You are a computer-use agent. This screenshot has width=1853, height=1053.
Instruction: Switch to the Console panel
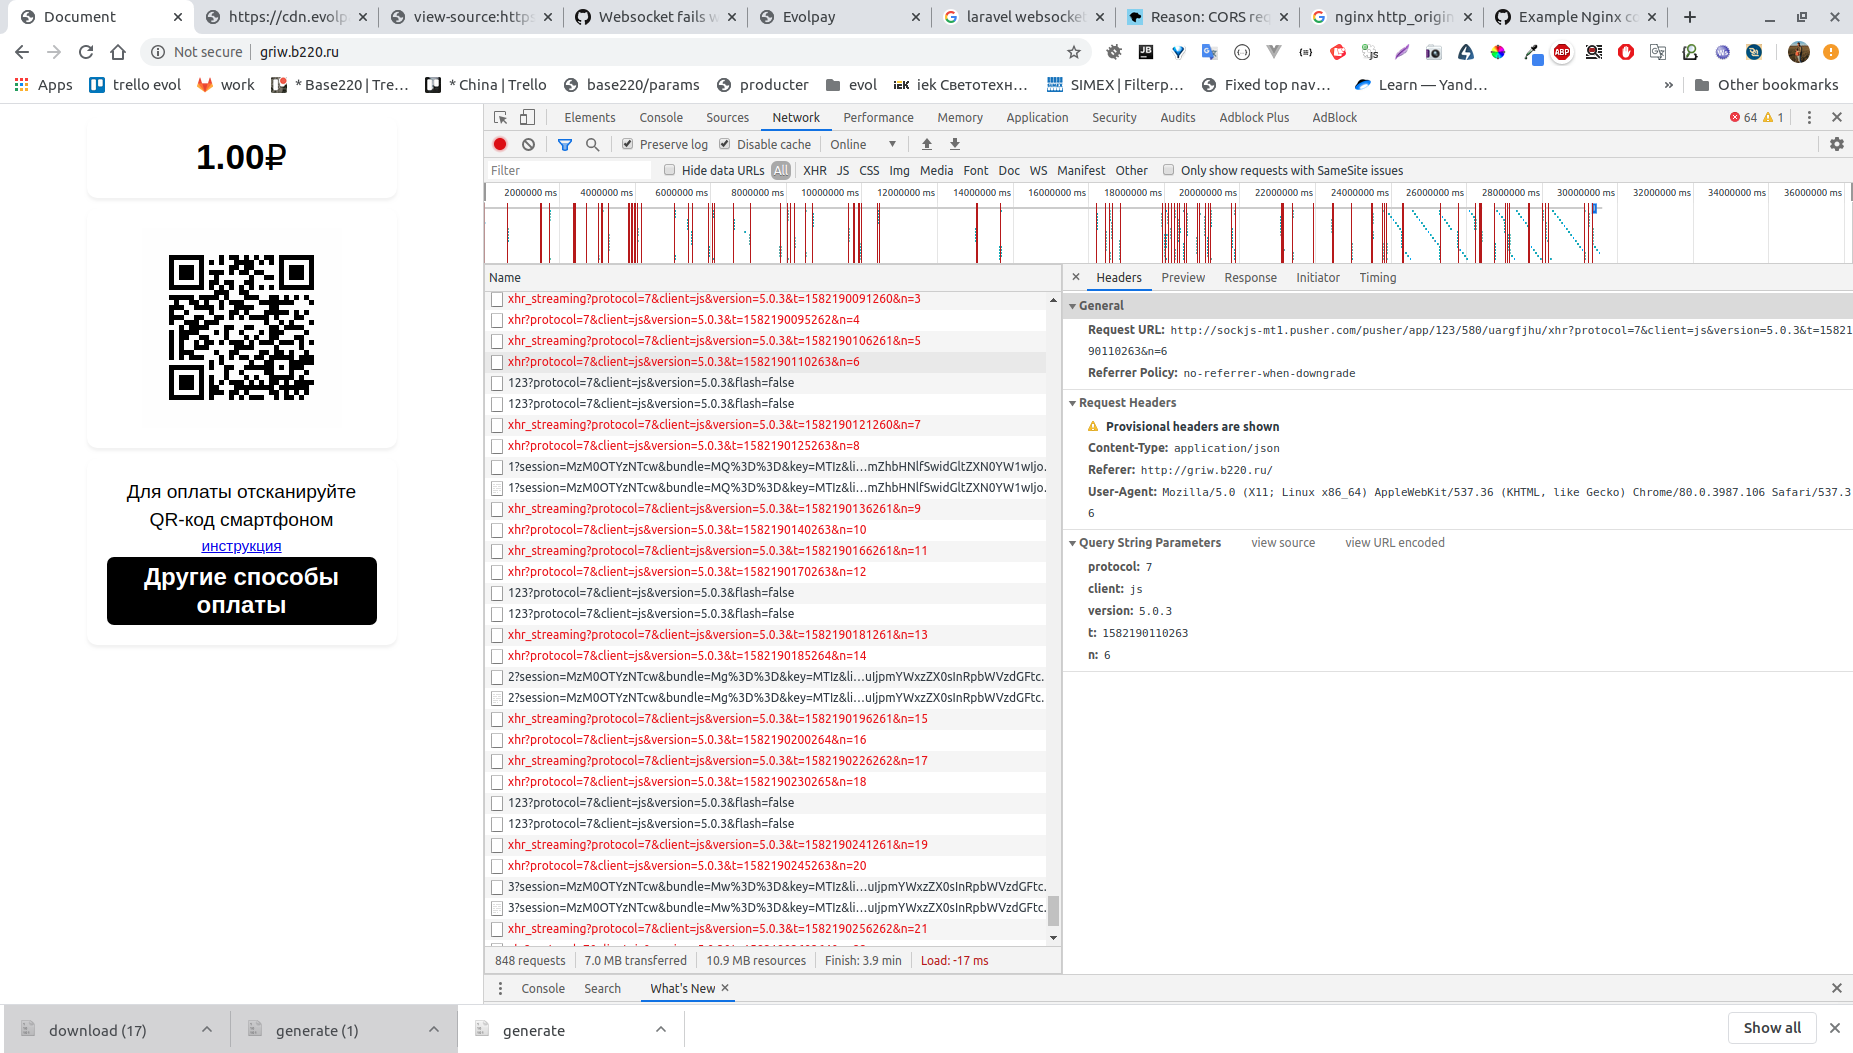[x=661, y=117]
